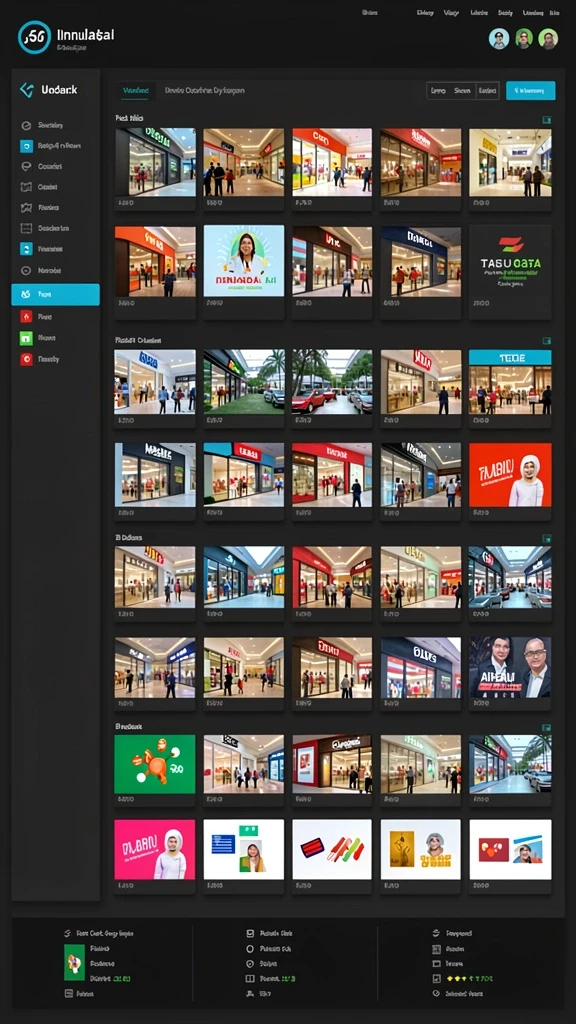
Task: Expand the third gallery section's corner control
Action: [x=547, y=538]
